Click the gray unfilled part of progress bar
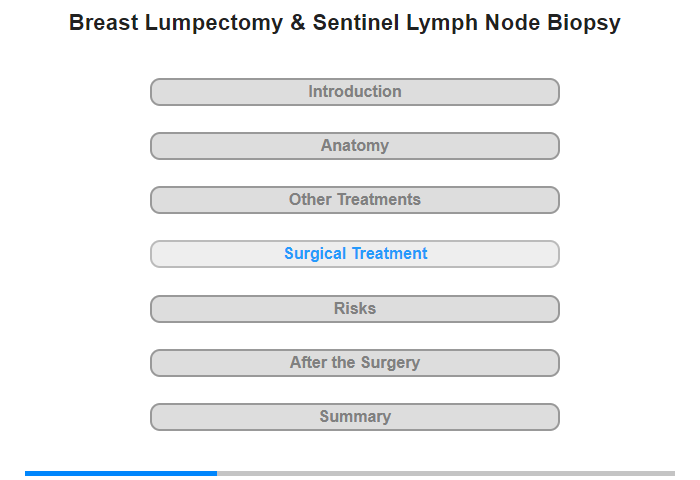The width and height of the screenshot is (700, 480). 445,473
